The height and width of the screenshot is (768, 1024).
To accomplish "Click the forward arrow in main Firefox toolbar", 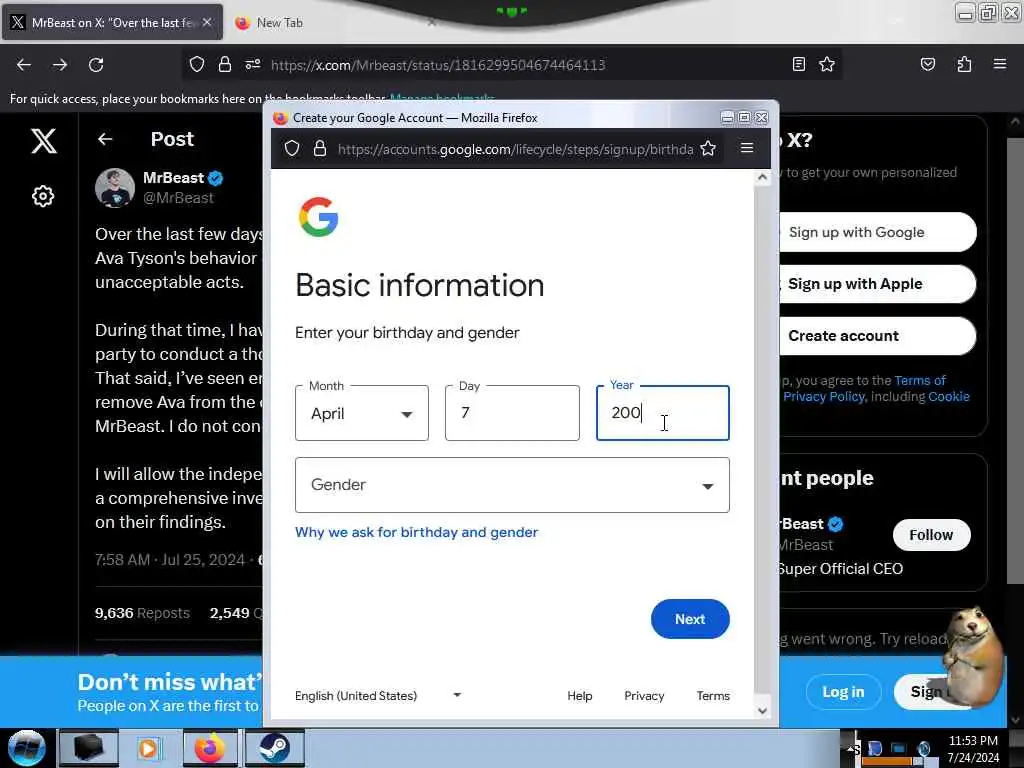I will 59,65.
